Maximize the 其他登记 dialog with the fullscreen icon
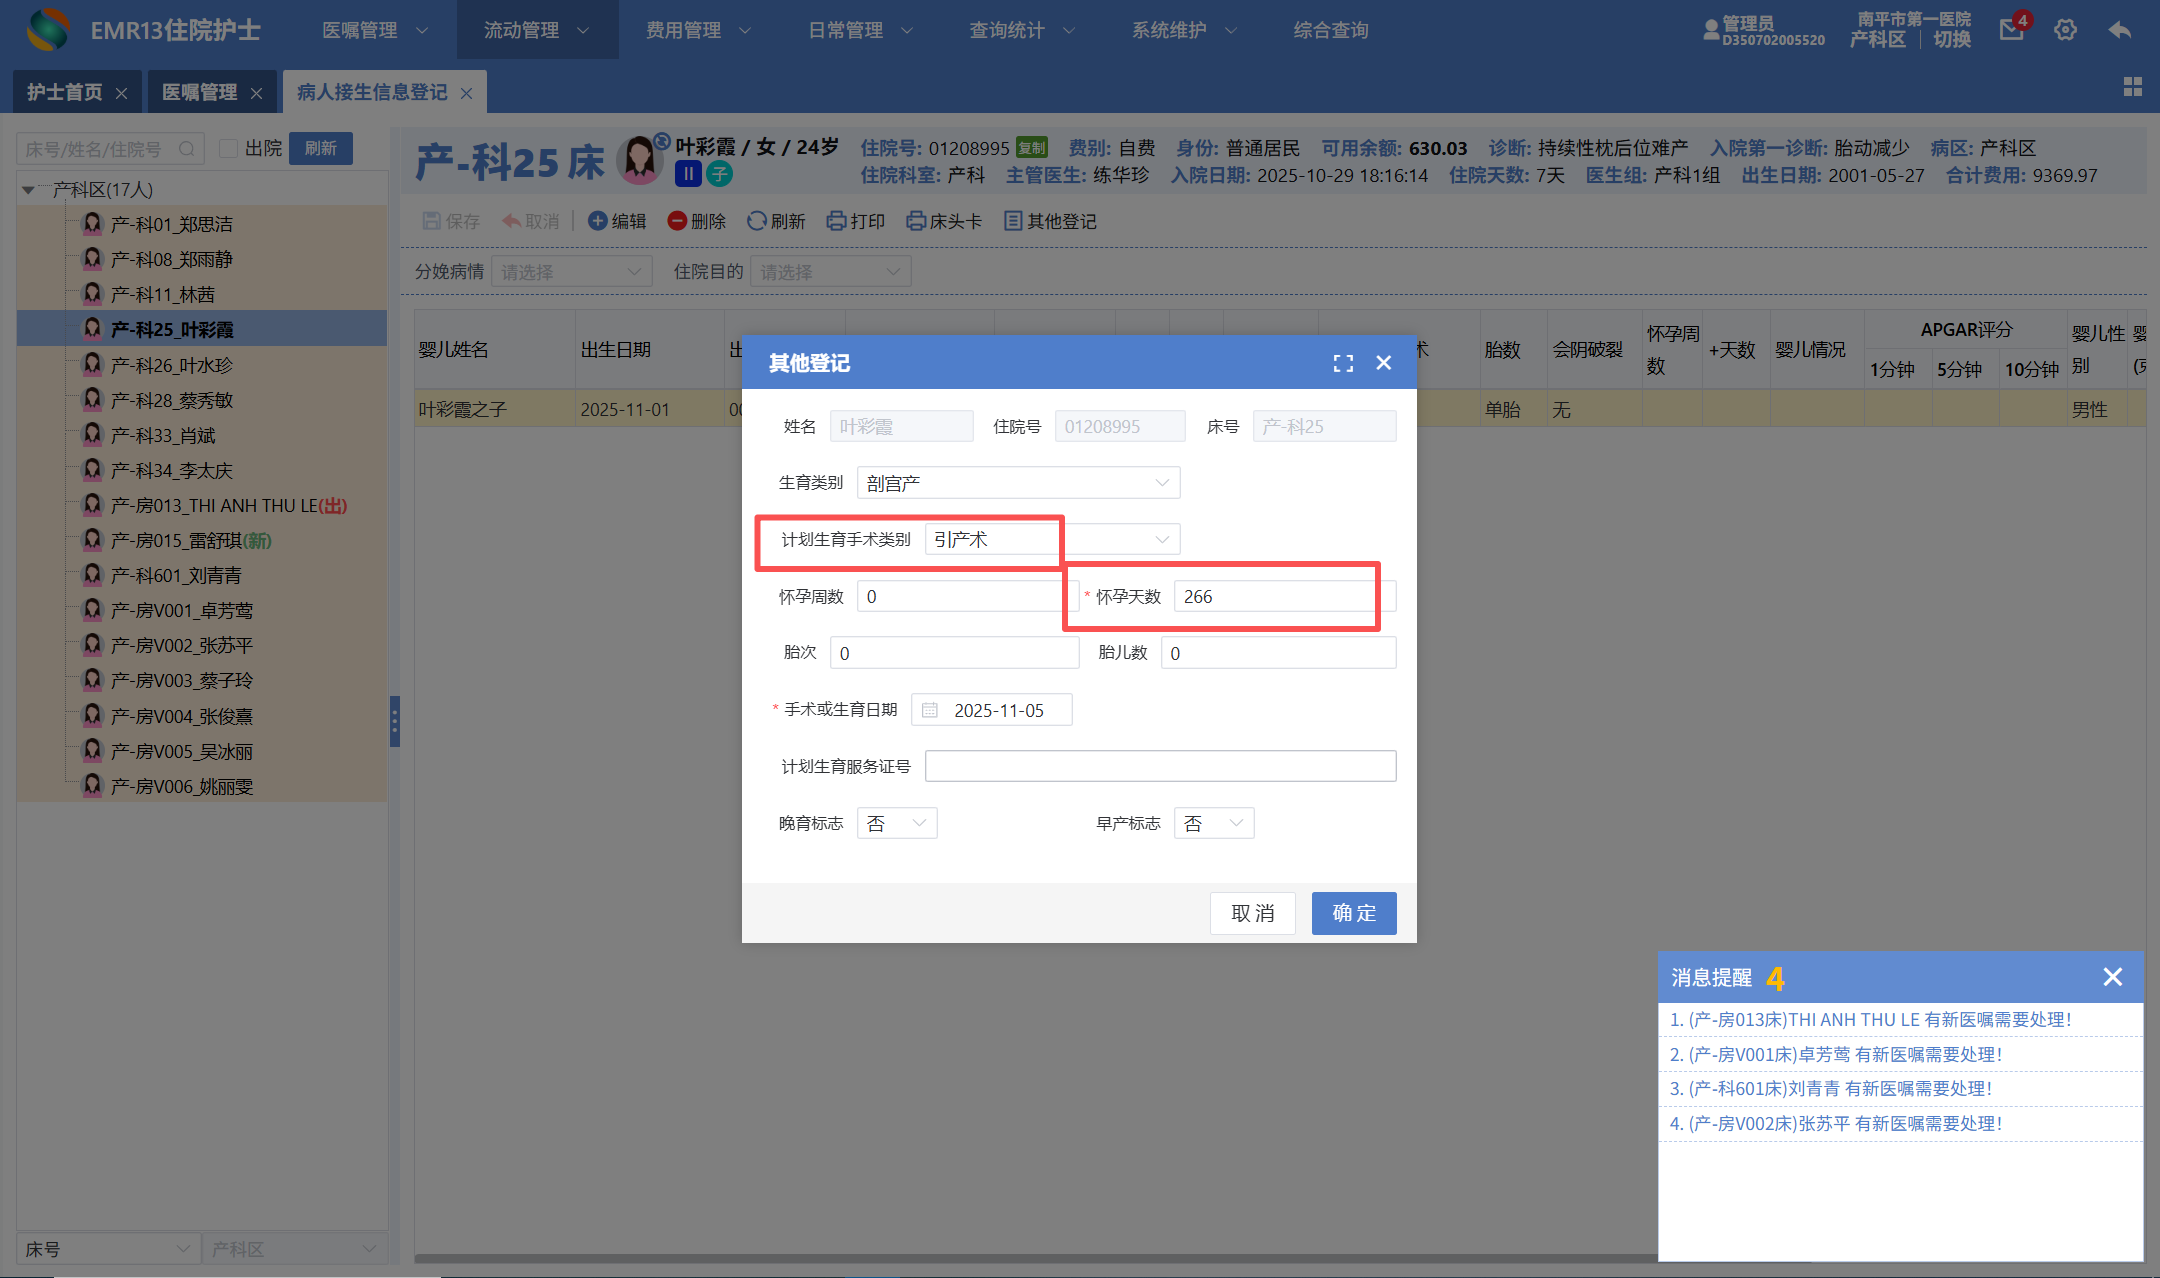 [1343, 363]
